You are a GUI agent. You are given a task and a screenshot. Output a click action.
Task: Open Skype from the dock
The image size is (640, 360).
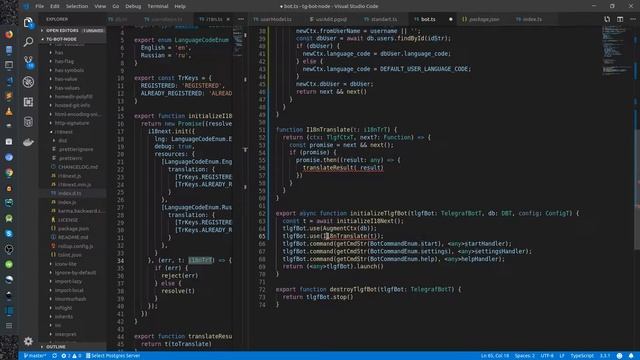(x=9, y=233)
